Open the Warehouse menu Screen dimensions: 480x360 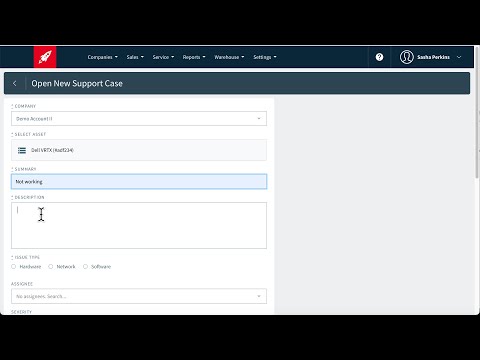tap(229, 57)
